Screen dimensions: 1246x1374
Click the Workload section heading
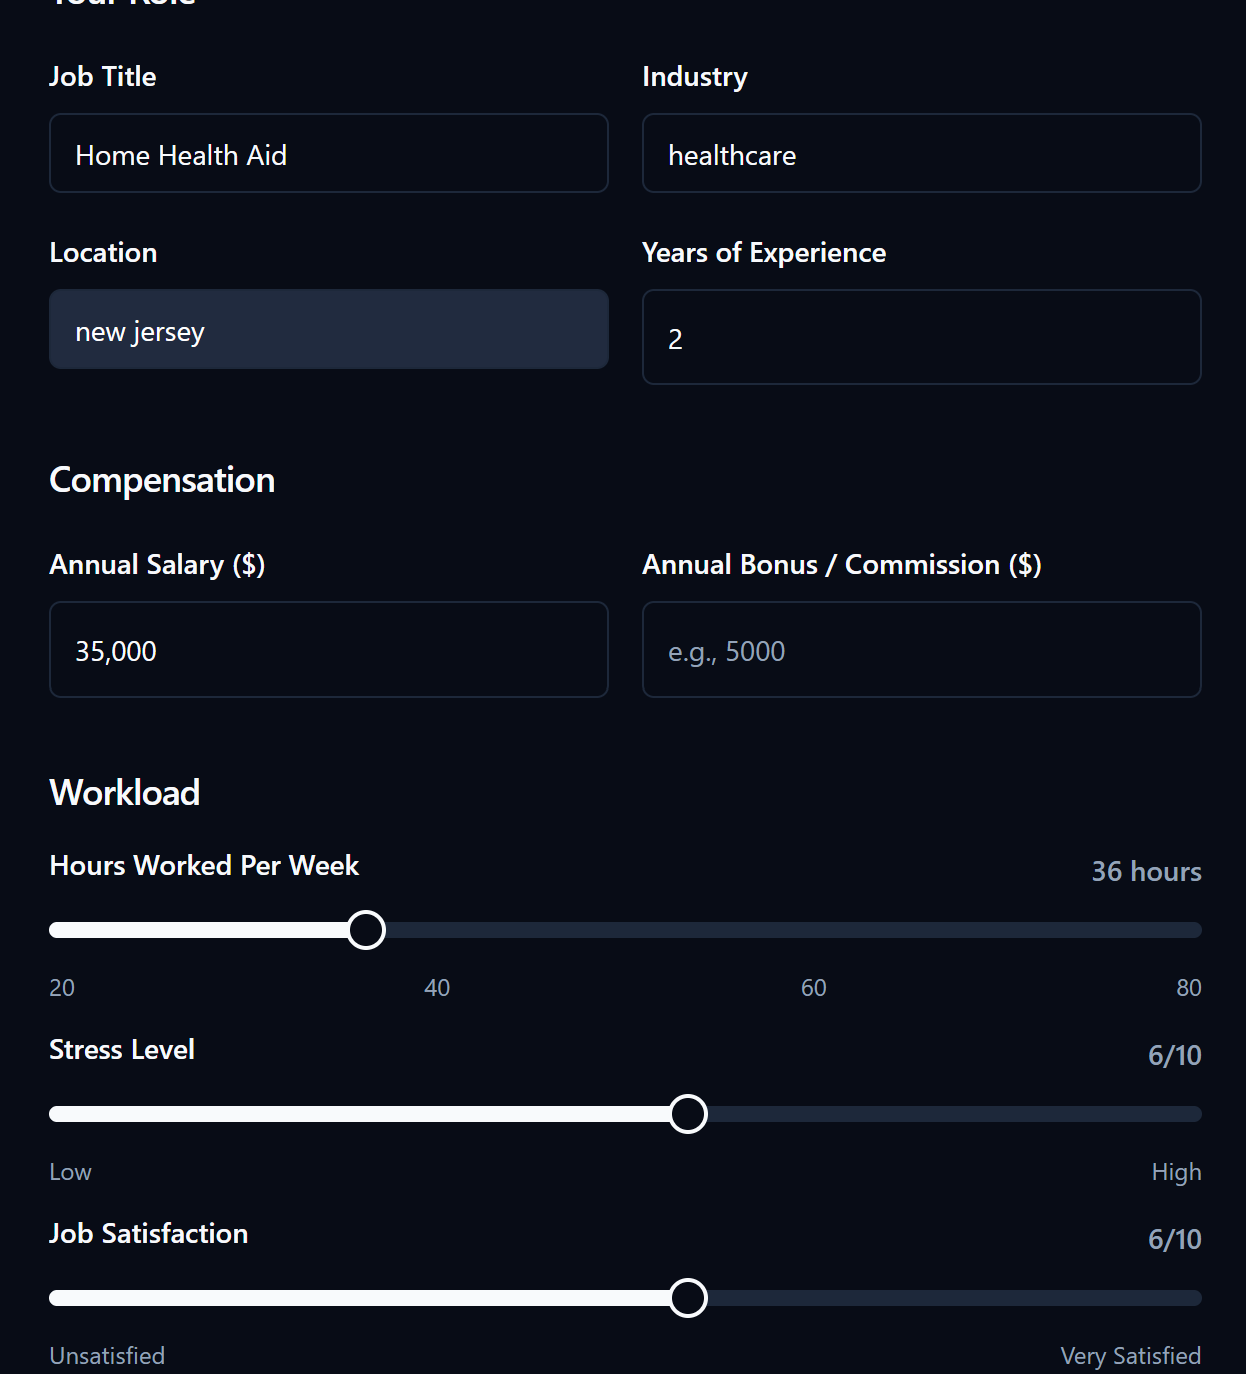pyautogui.click(x=124, y=792)
